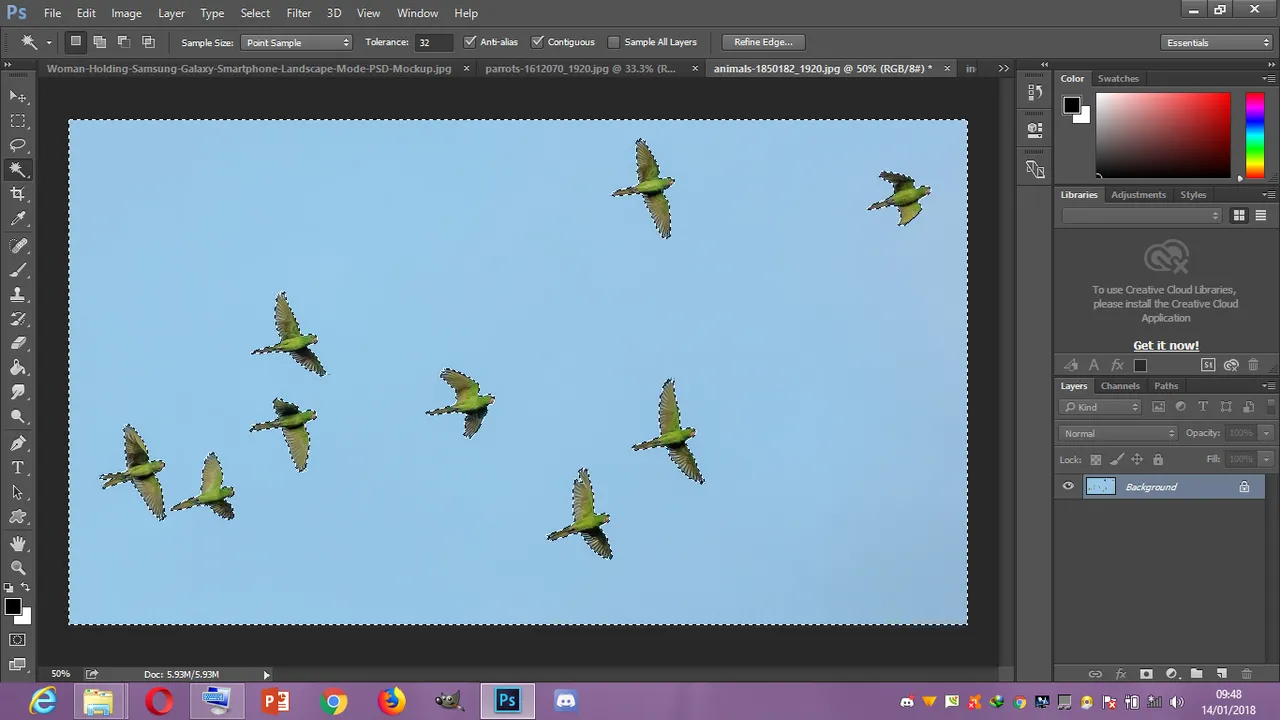Toggle Quick Mask mode icon
This screenshot has width=1280, height=720.
18,640
